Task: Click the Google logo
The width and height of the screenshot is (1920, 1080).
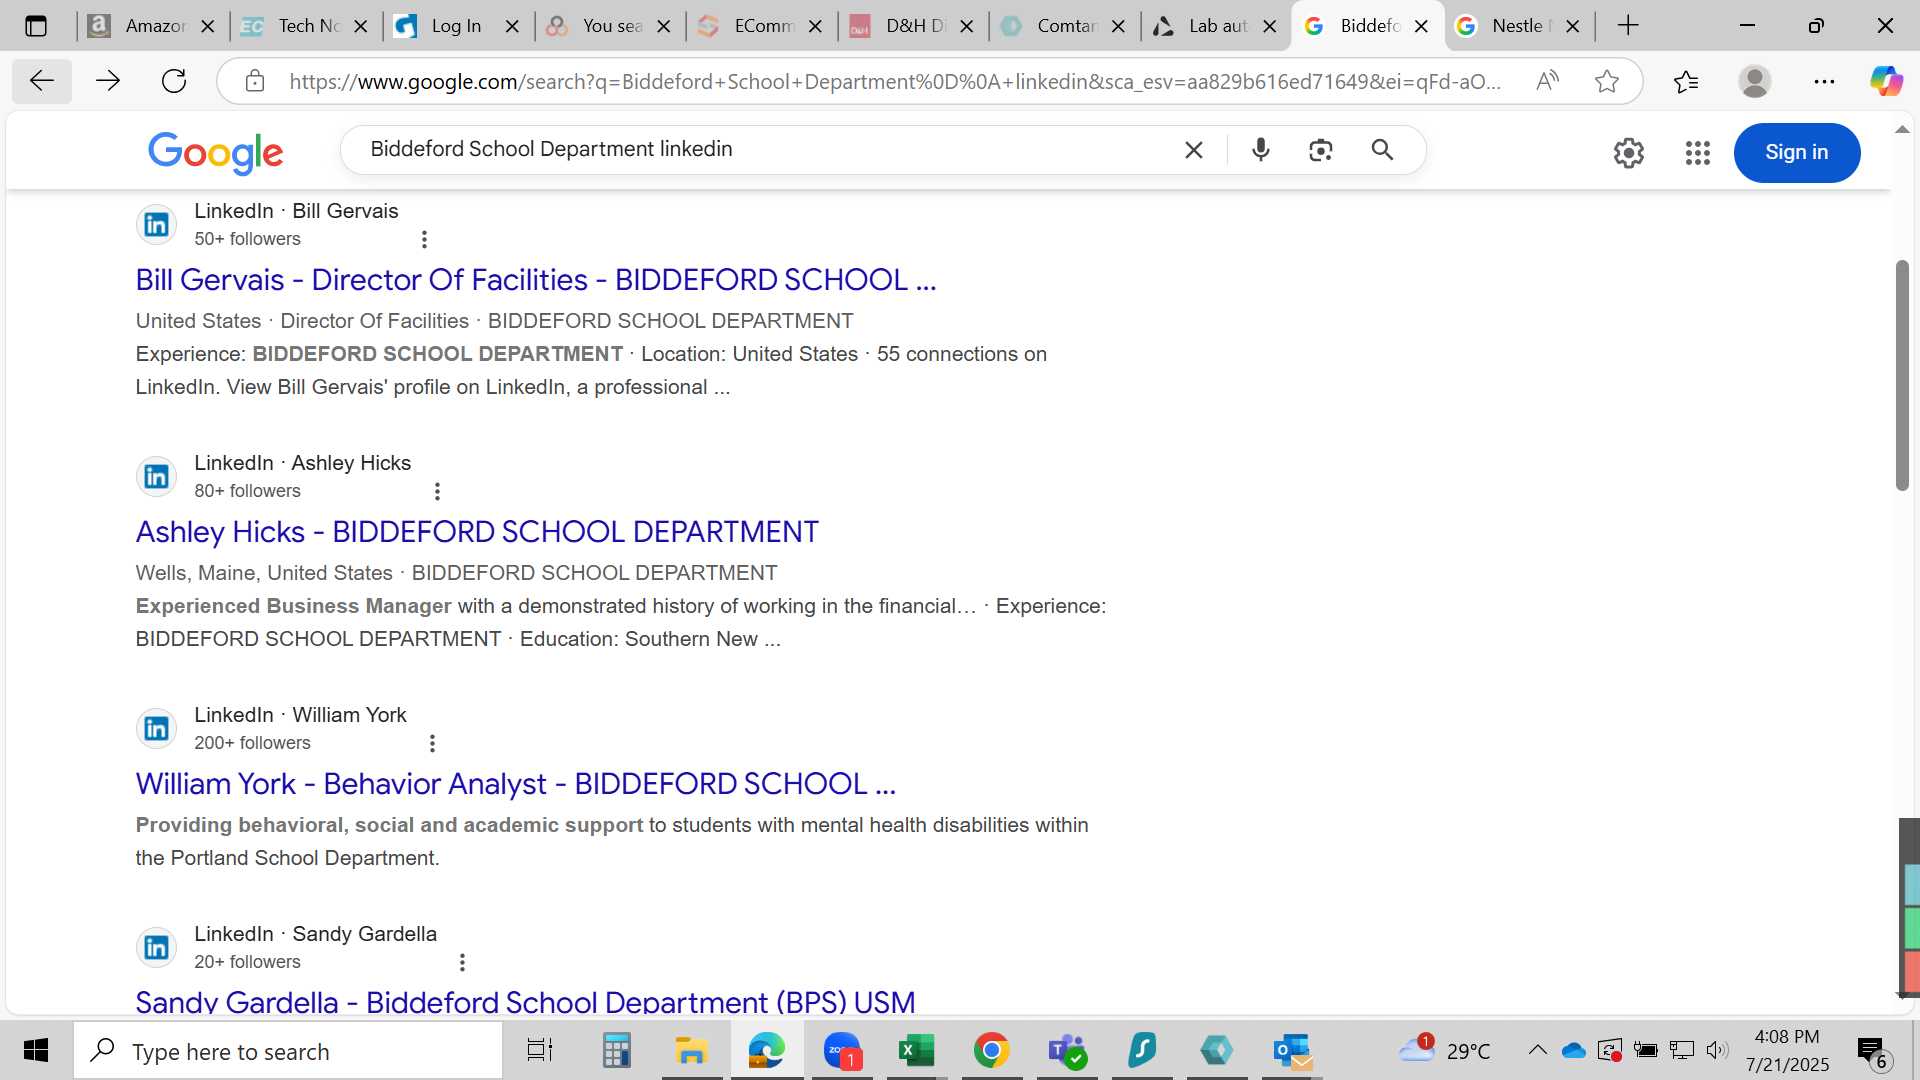Action: point(216,152)
